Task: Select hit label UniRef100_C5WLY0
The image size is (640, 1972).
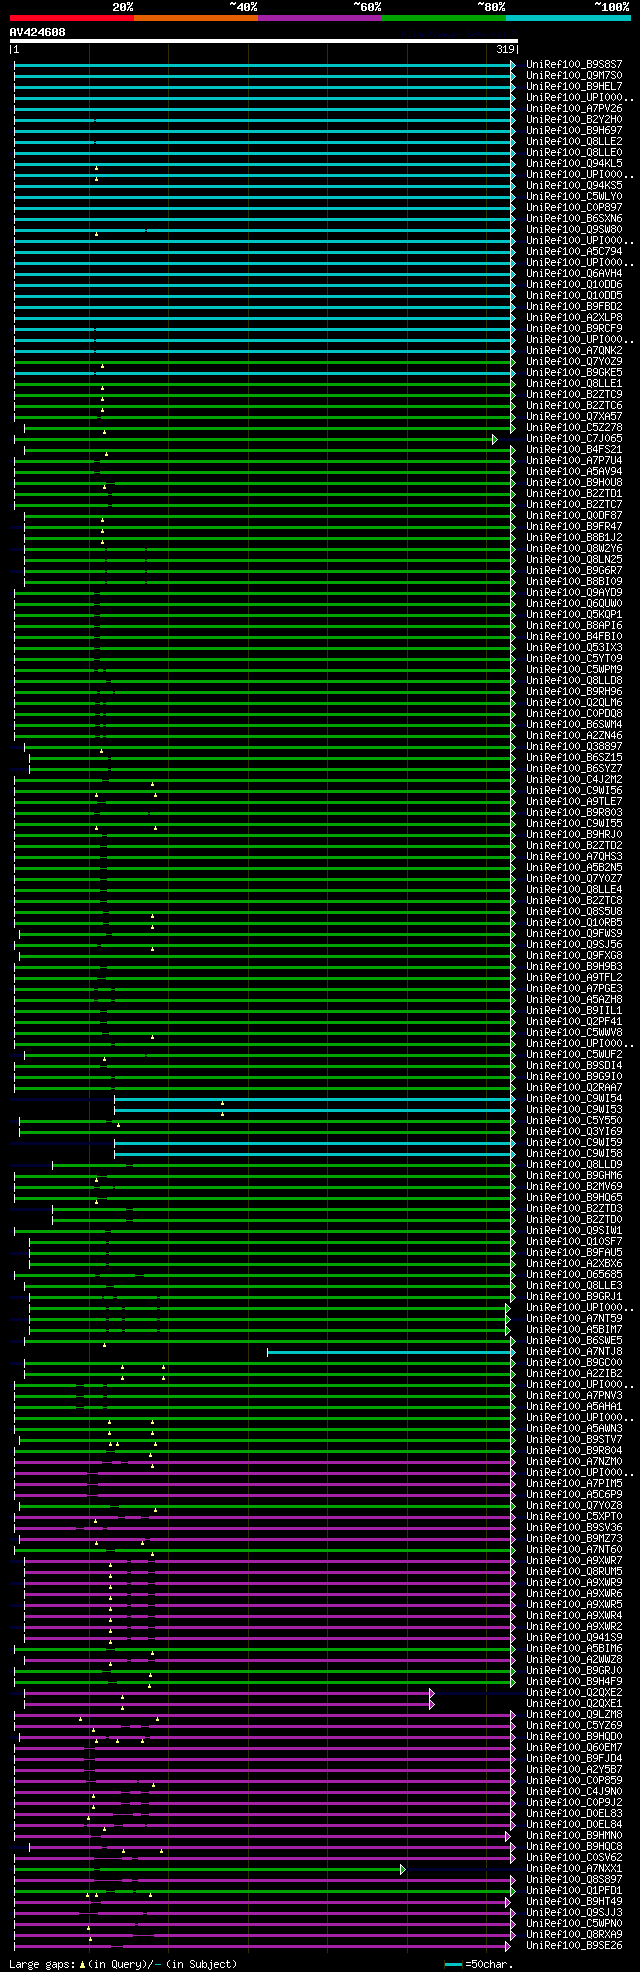Action: pyautogui.click(x=574, y=196)
